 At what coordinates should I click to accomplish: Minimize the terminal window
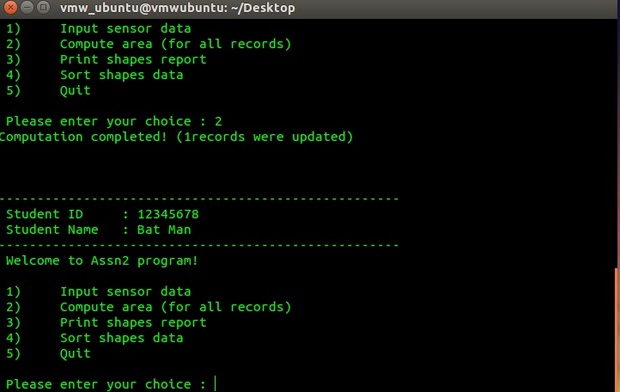point(27,7)
